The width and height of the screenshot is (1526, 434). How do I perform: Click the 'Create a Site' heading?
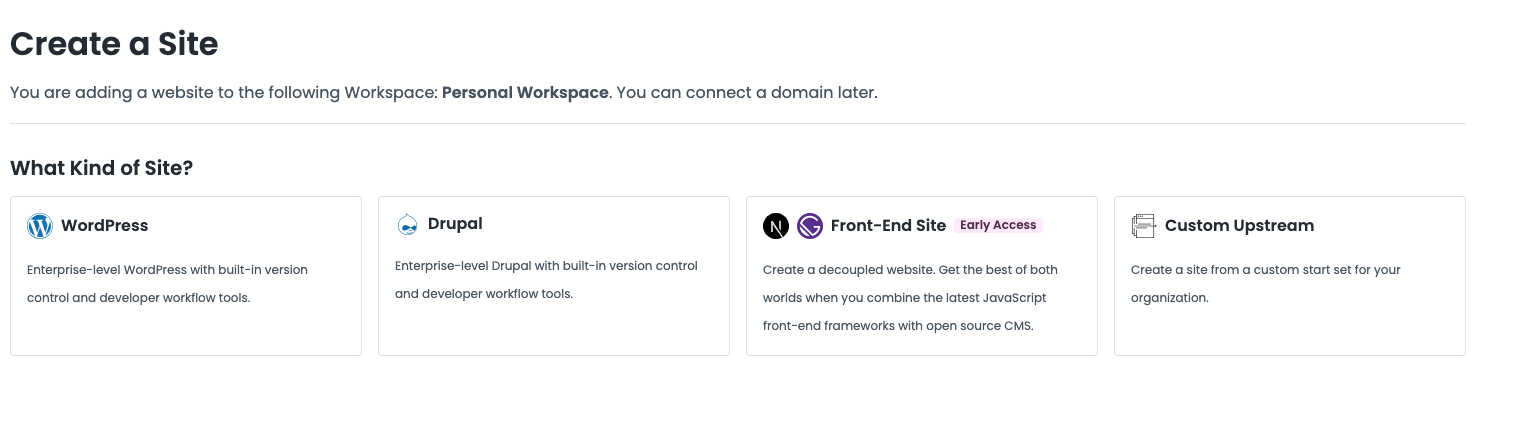point(114,44)
